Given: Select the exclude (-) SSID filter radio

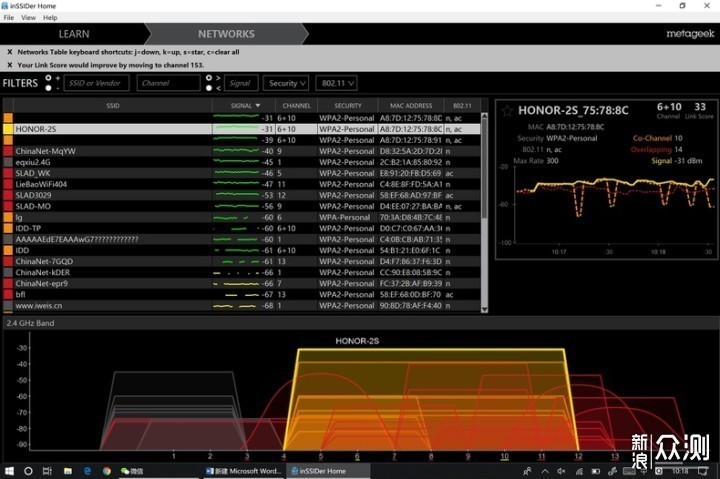Looking at the screenshot, I should (x=48, y=88).
